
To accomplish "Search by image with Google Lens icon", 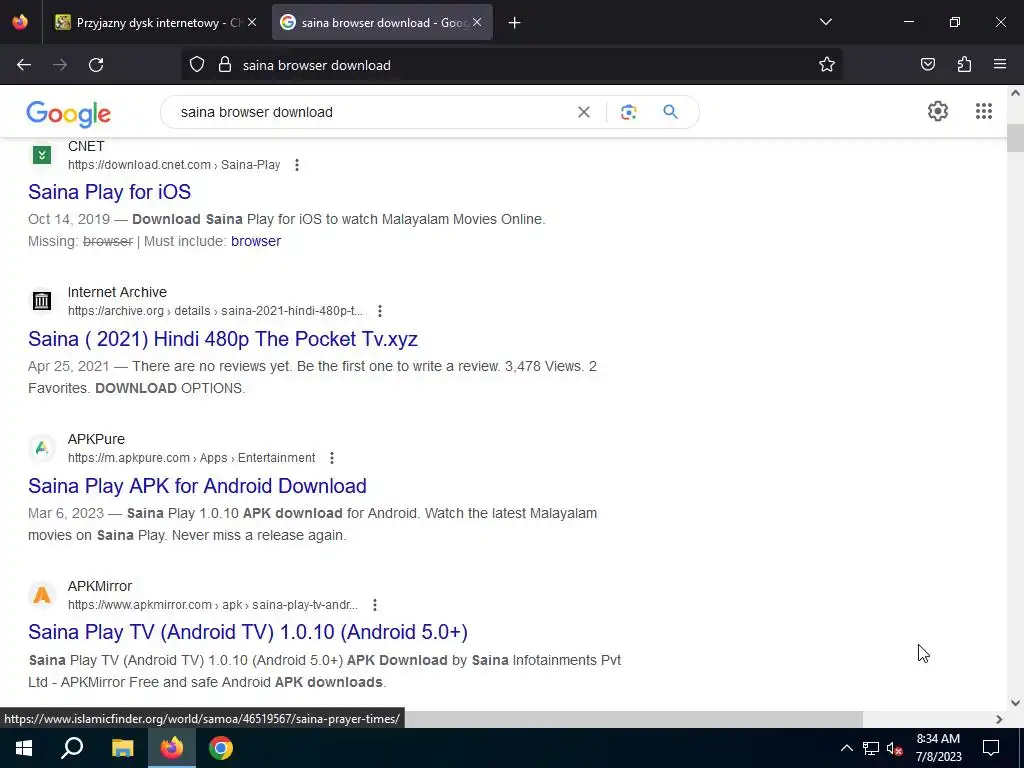I will pyautogui.click(x=628, y=112).
